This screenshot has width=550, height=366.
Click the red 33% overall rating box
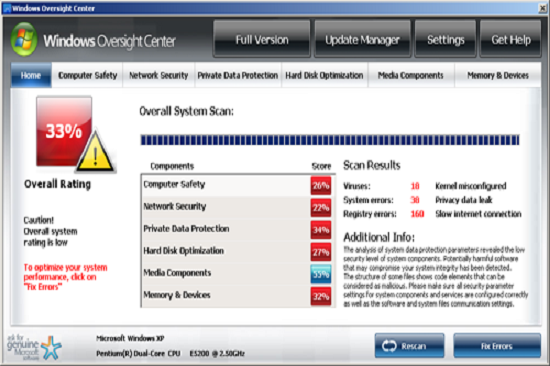64,131
